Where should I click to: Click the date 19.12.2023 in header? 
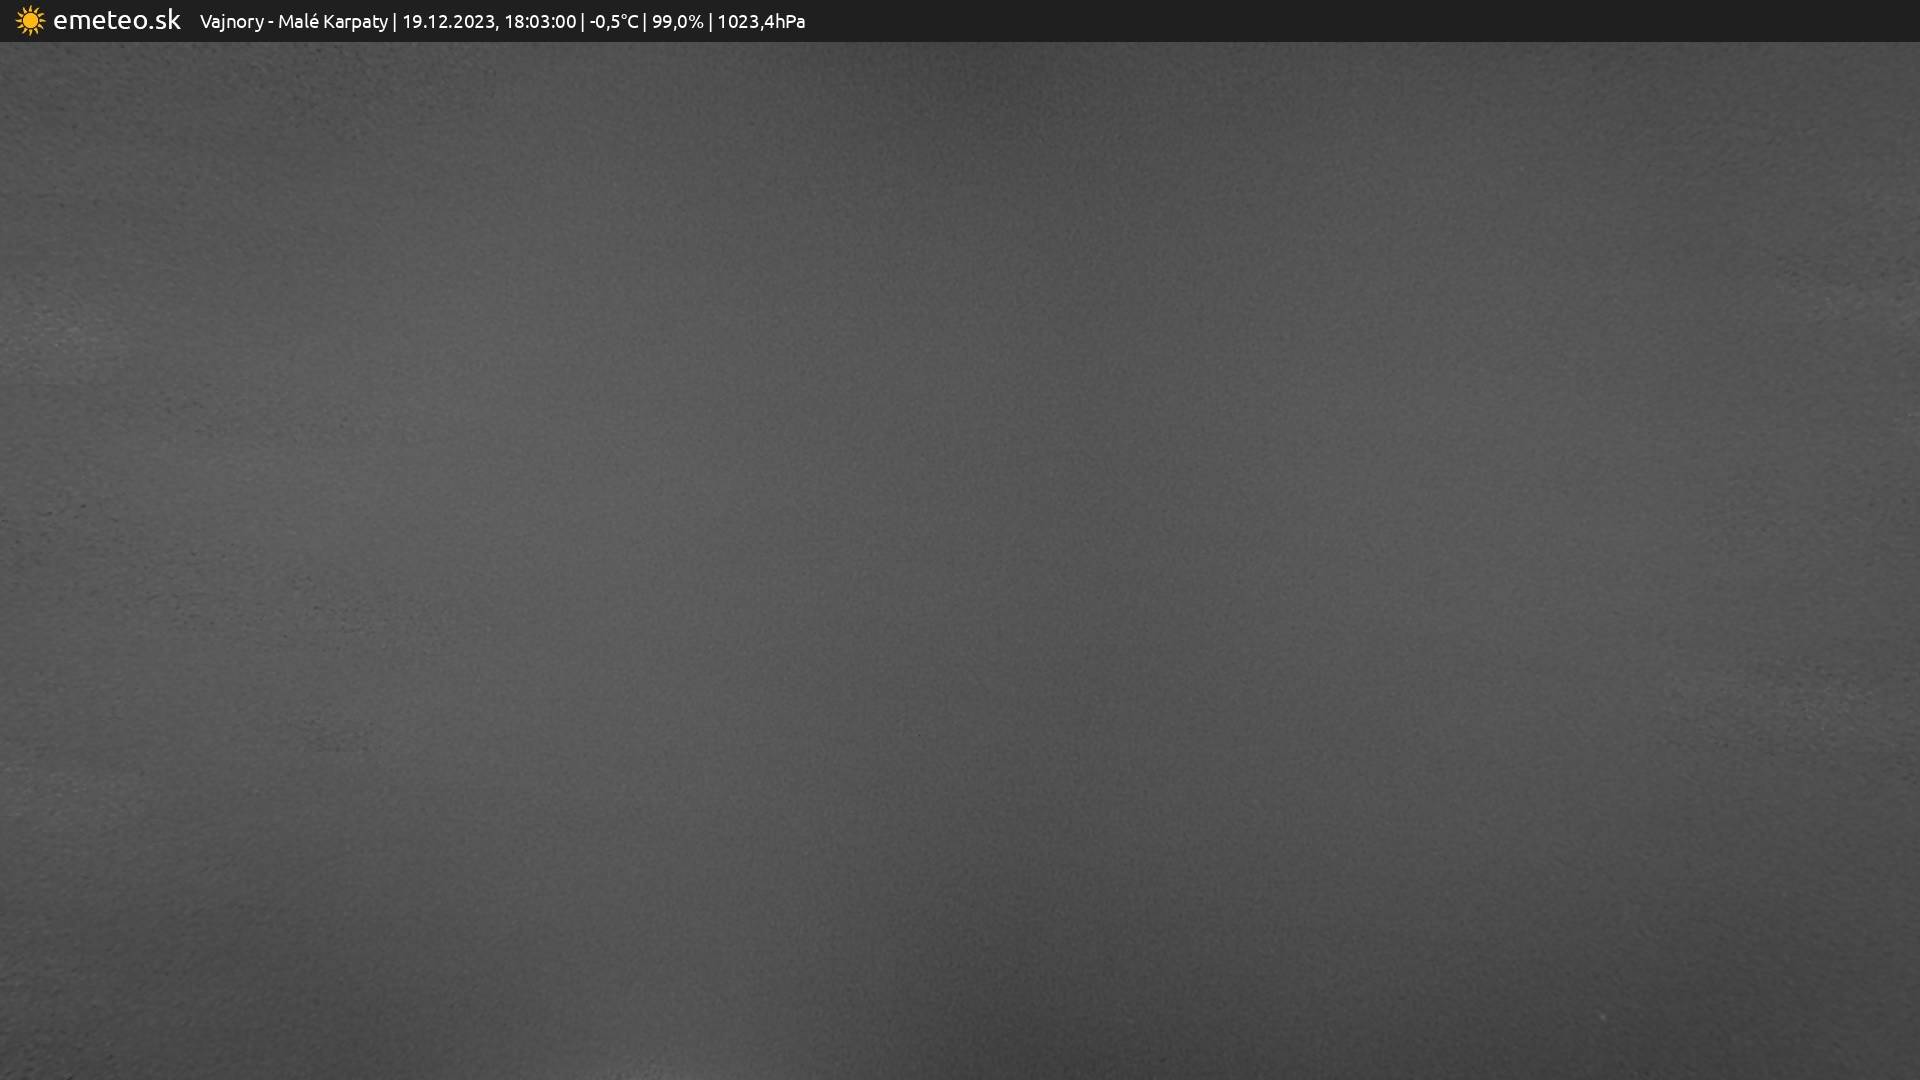click(447, 22)
